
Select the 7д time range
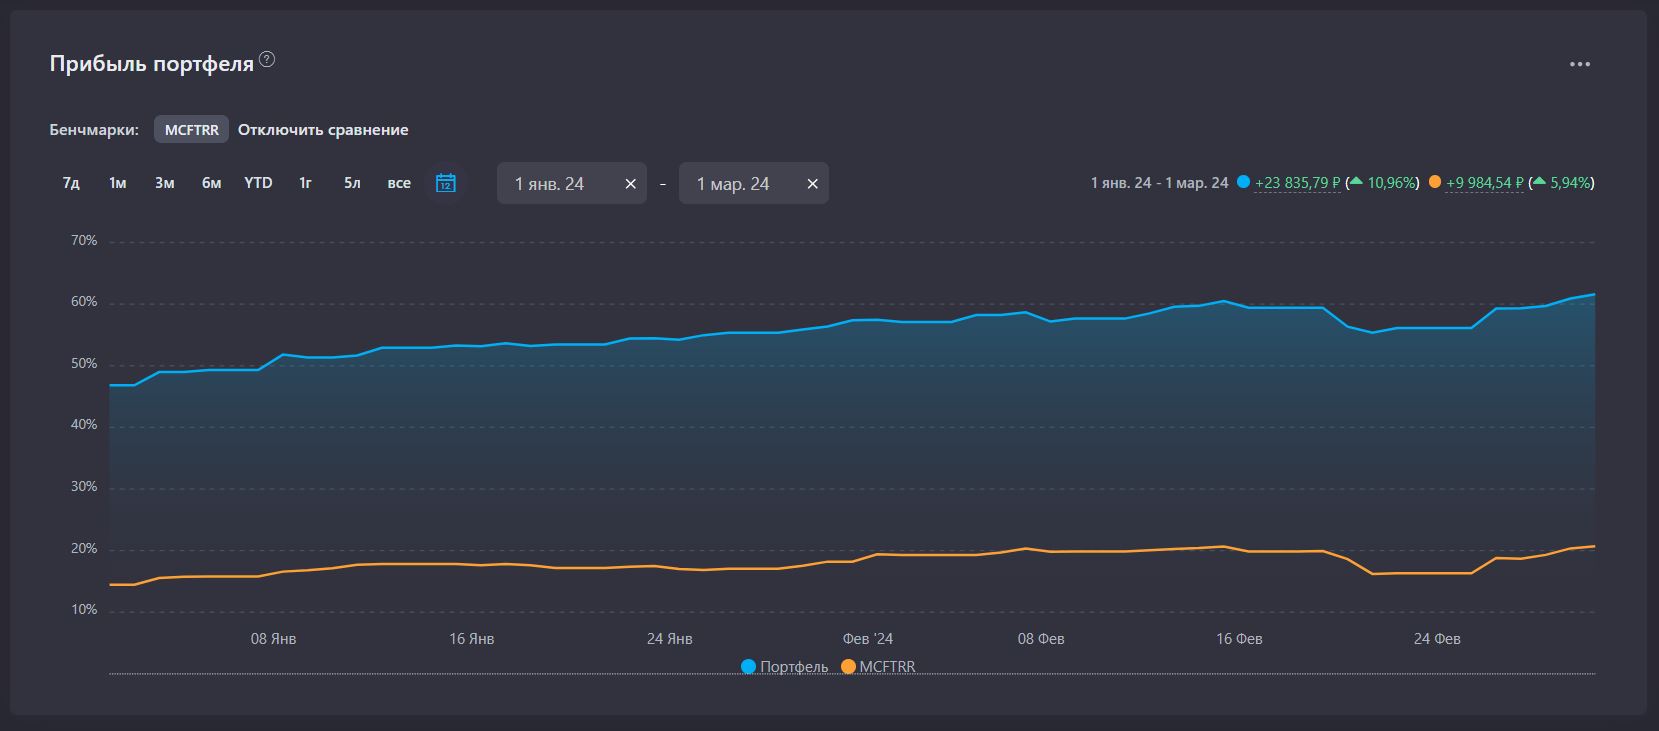(71, 183)
